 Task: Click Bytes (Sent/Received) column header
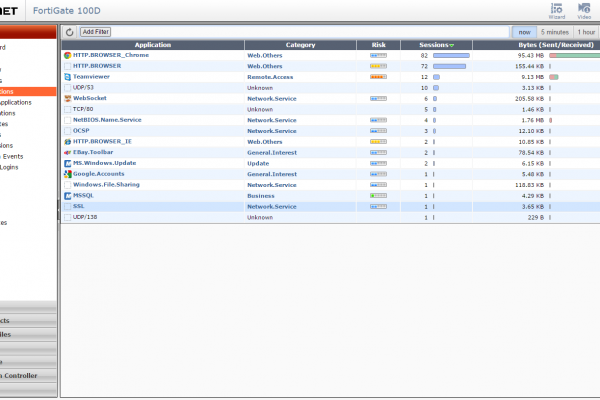[556, 45]
